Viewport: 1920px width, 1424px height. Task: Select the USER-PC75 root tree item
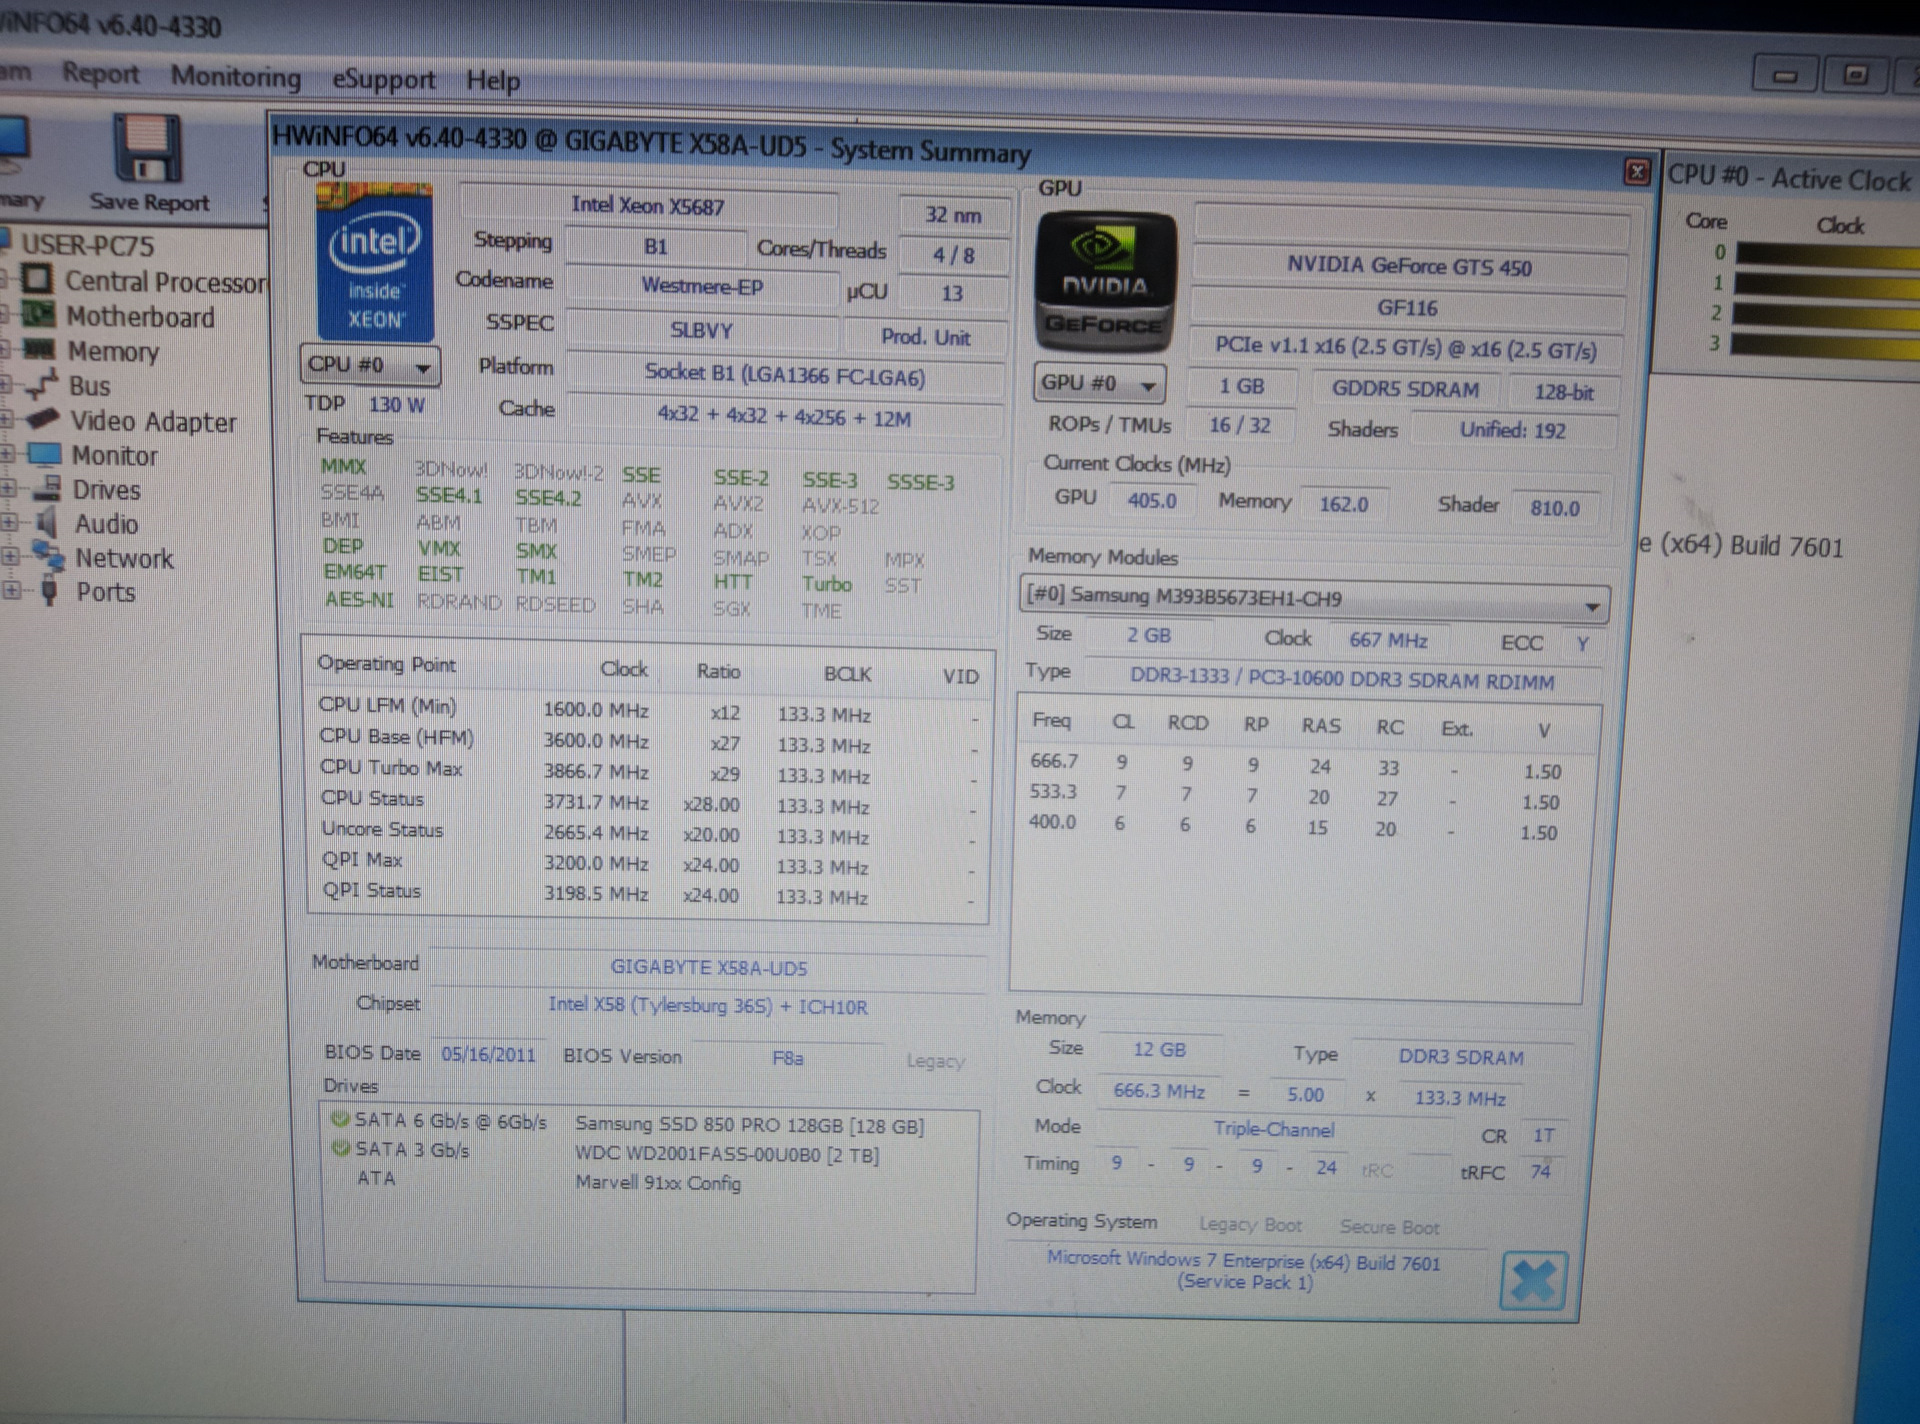(x=88, y=245)
